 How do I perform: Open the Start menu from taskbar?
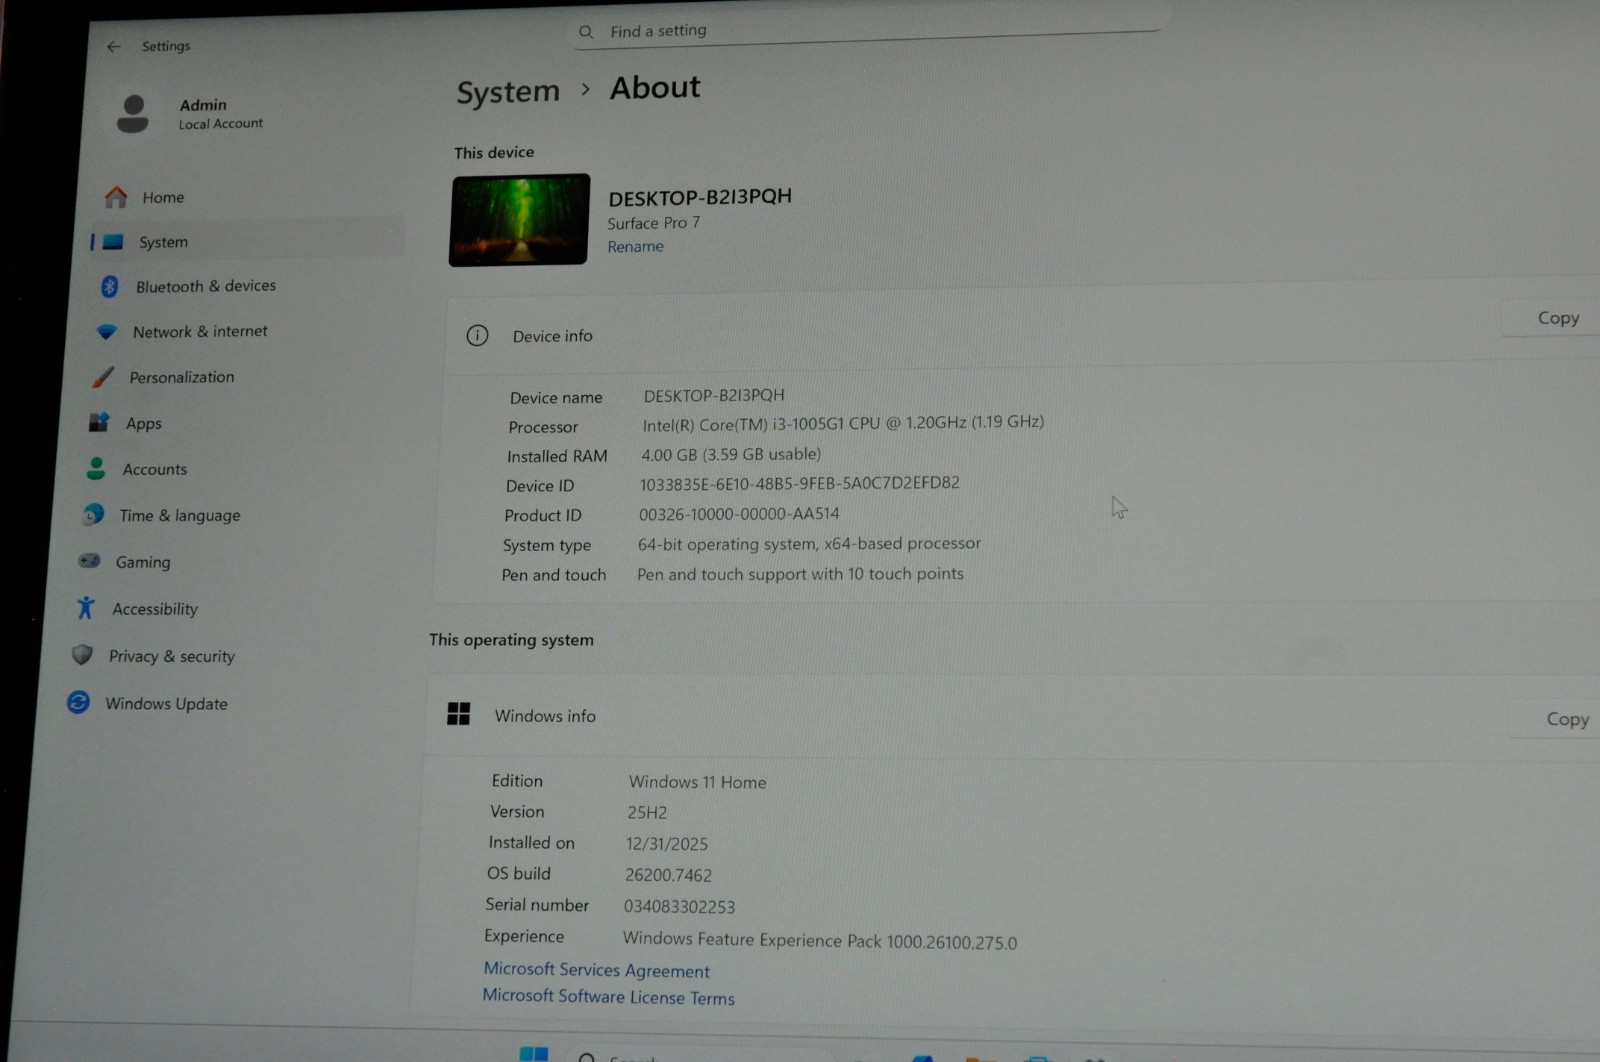click(534, 1054)
